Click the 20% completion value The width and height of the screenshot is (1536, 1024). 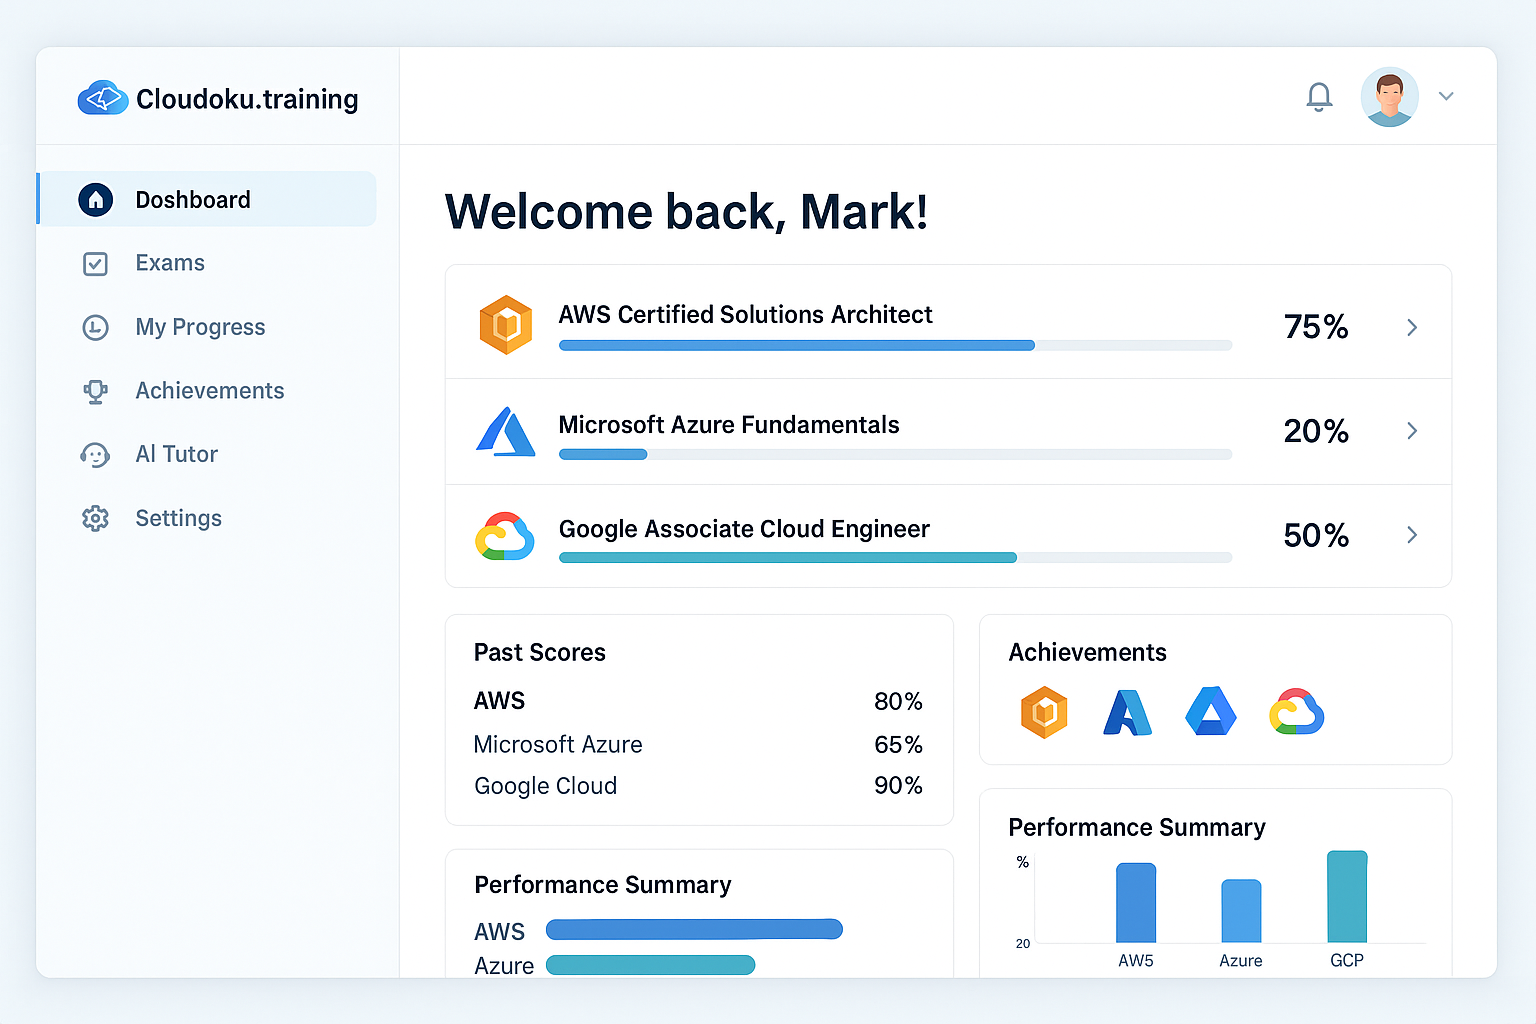pos(1316,431)
